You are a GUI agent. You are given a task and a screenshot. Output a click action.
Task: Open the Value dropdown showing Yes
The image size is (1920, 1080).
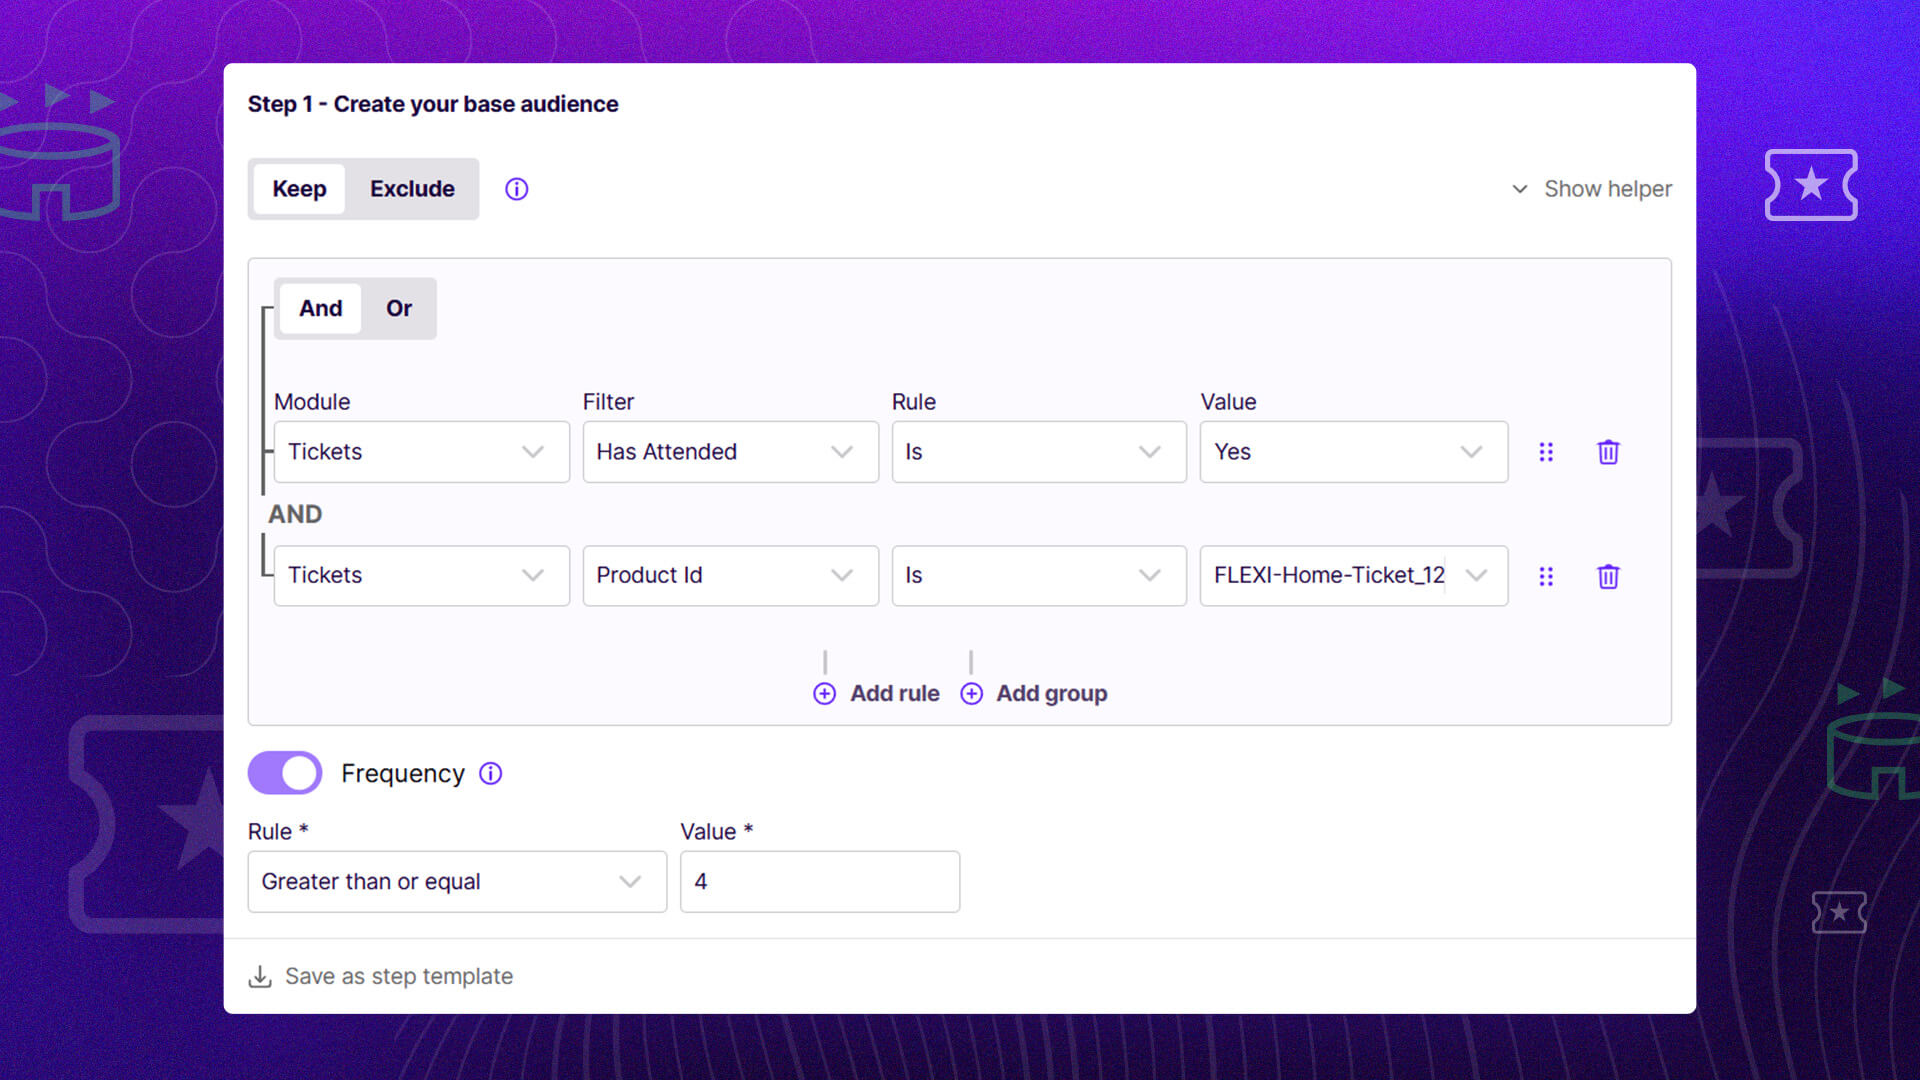1353,452
